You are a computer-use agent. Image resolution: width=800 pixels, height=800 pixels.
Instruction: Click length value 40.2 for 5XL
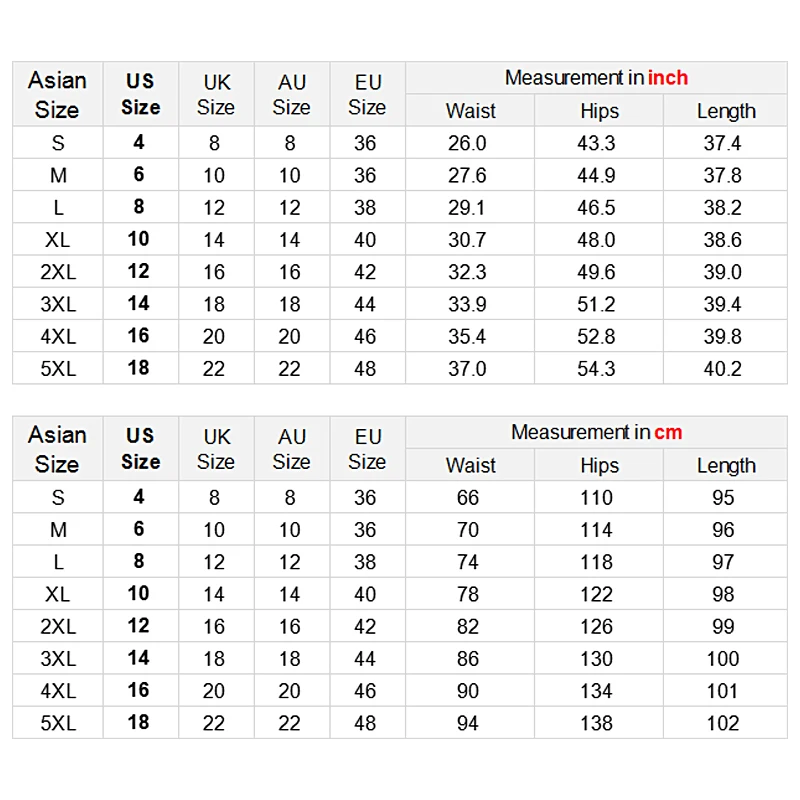tap(722, 369)
